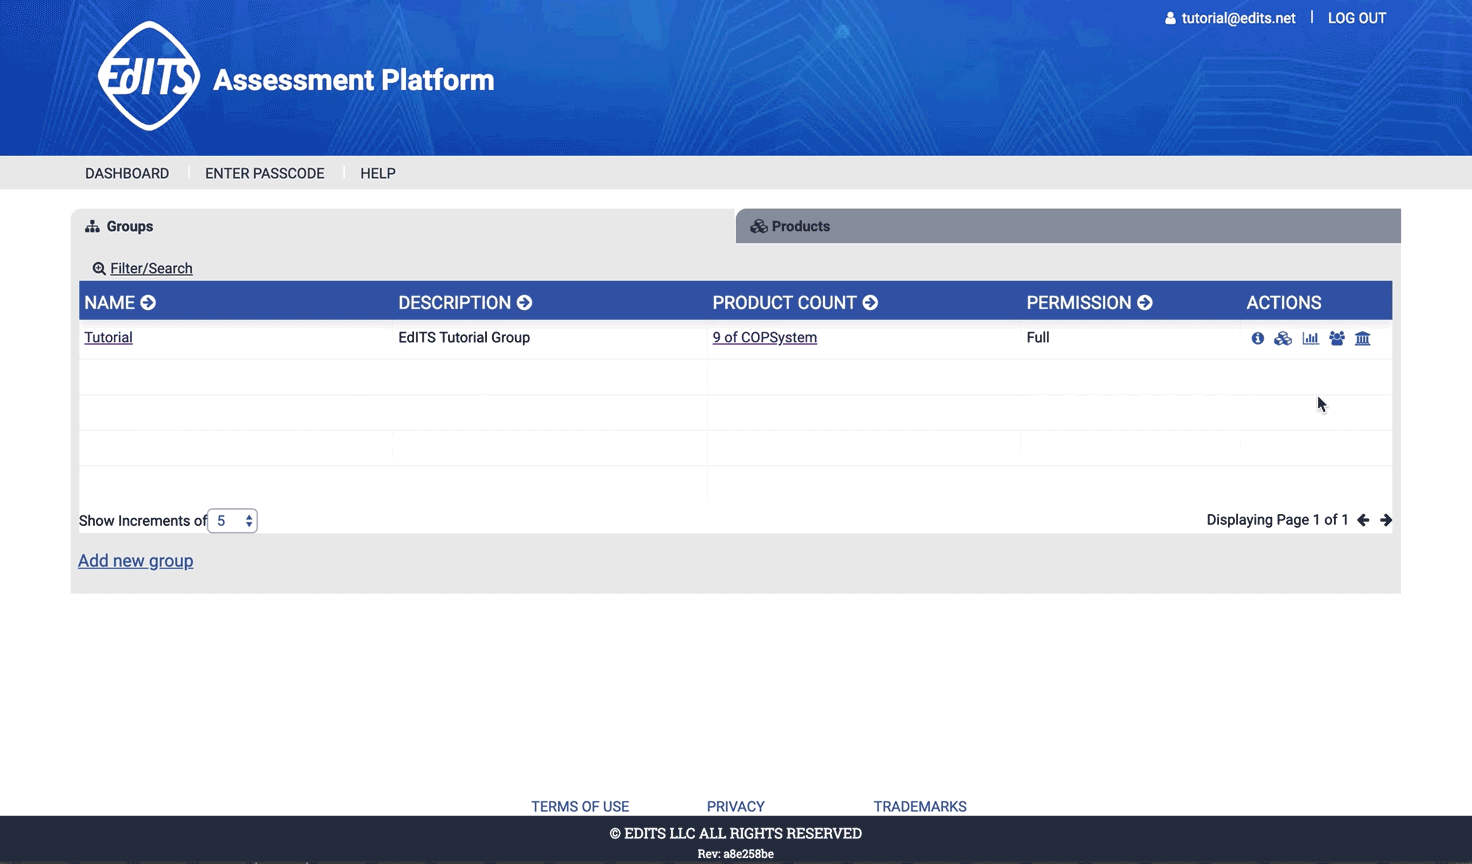This screenshot has height=864, width=1472.
Task: Sort by Description using its arrow icon
Action: tap(524, 303)
